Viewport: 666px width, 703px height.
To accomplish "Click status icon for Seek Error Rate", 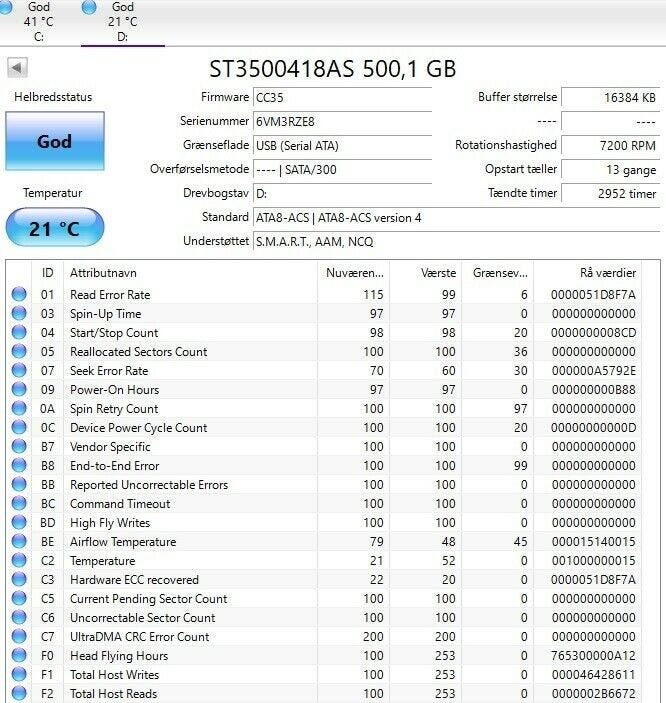I will pyautogui.click(x=19, y=370).
